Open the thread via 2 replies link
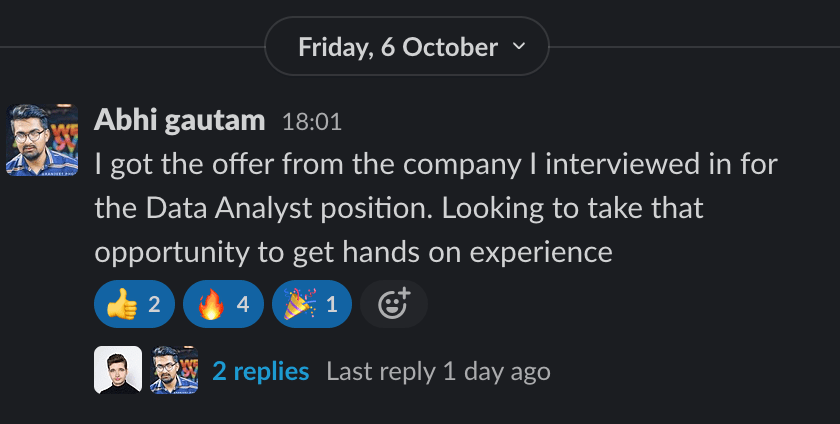The height and width of the screenshot is (424, 840). click(261, 371)
